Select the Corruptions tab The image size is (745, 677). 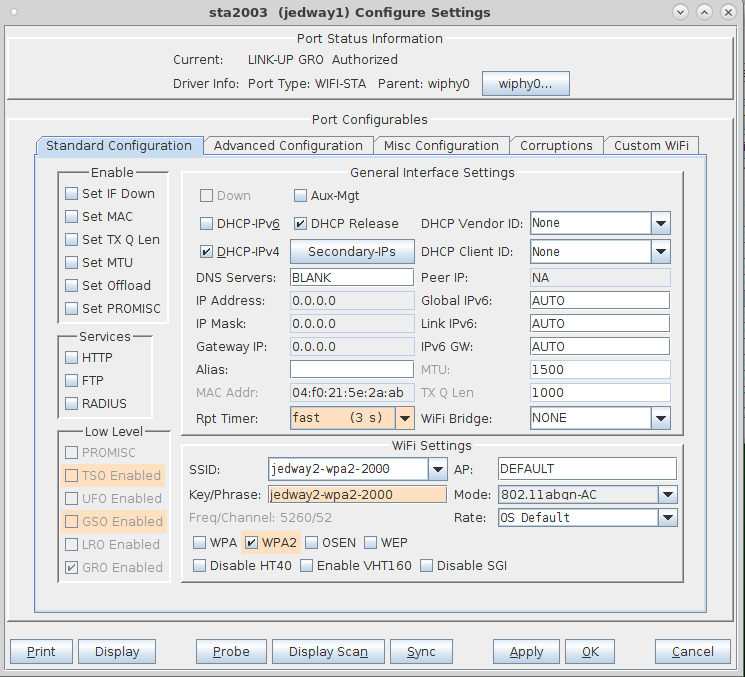[x=556, y=145]
